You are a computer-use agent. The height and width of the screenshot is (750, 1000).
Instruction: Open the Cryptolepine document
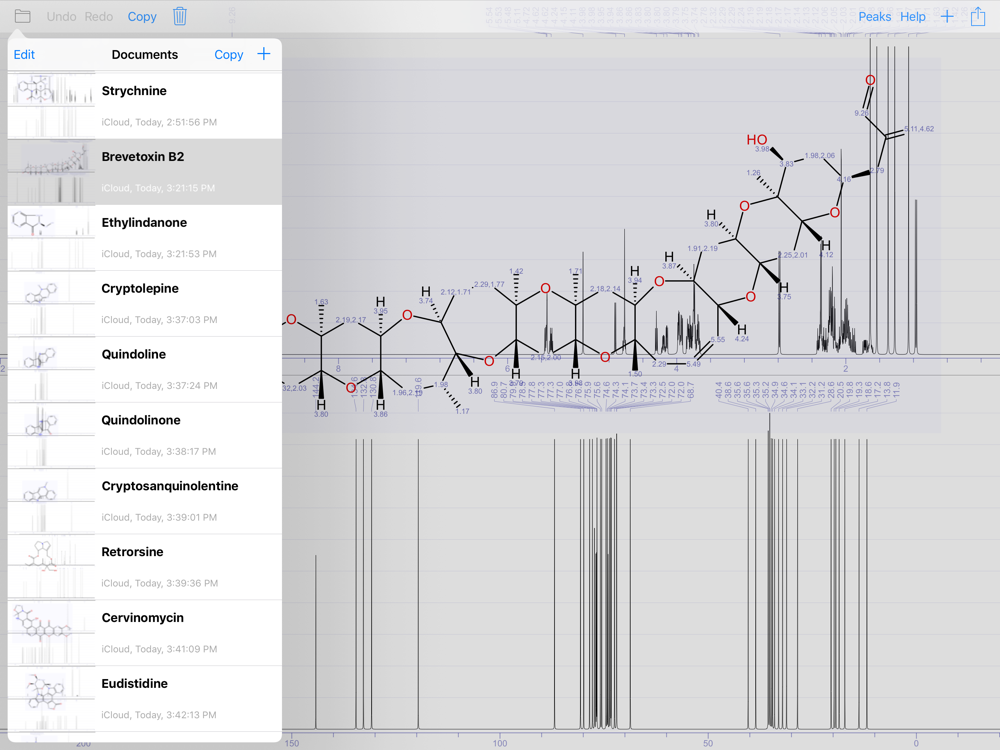tap(145, 304)
